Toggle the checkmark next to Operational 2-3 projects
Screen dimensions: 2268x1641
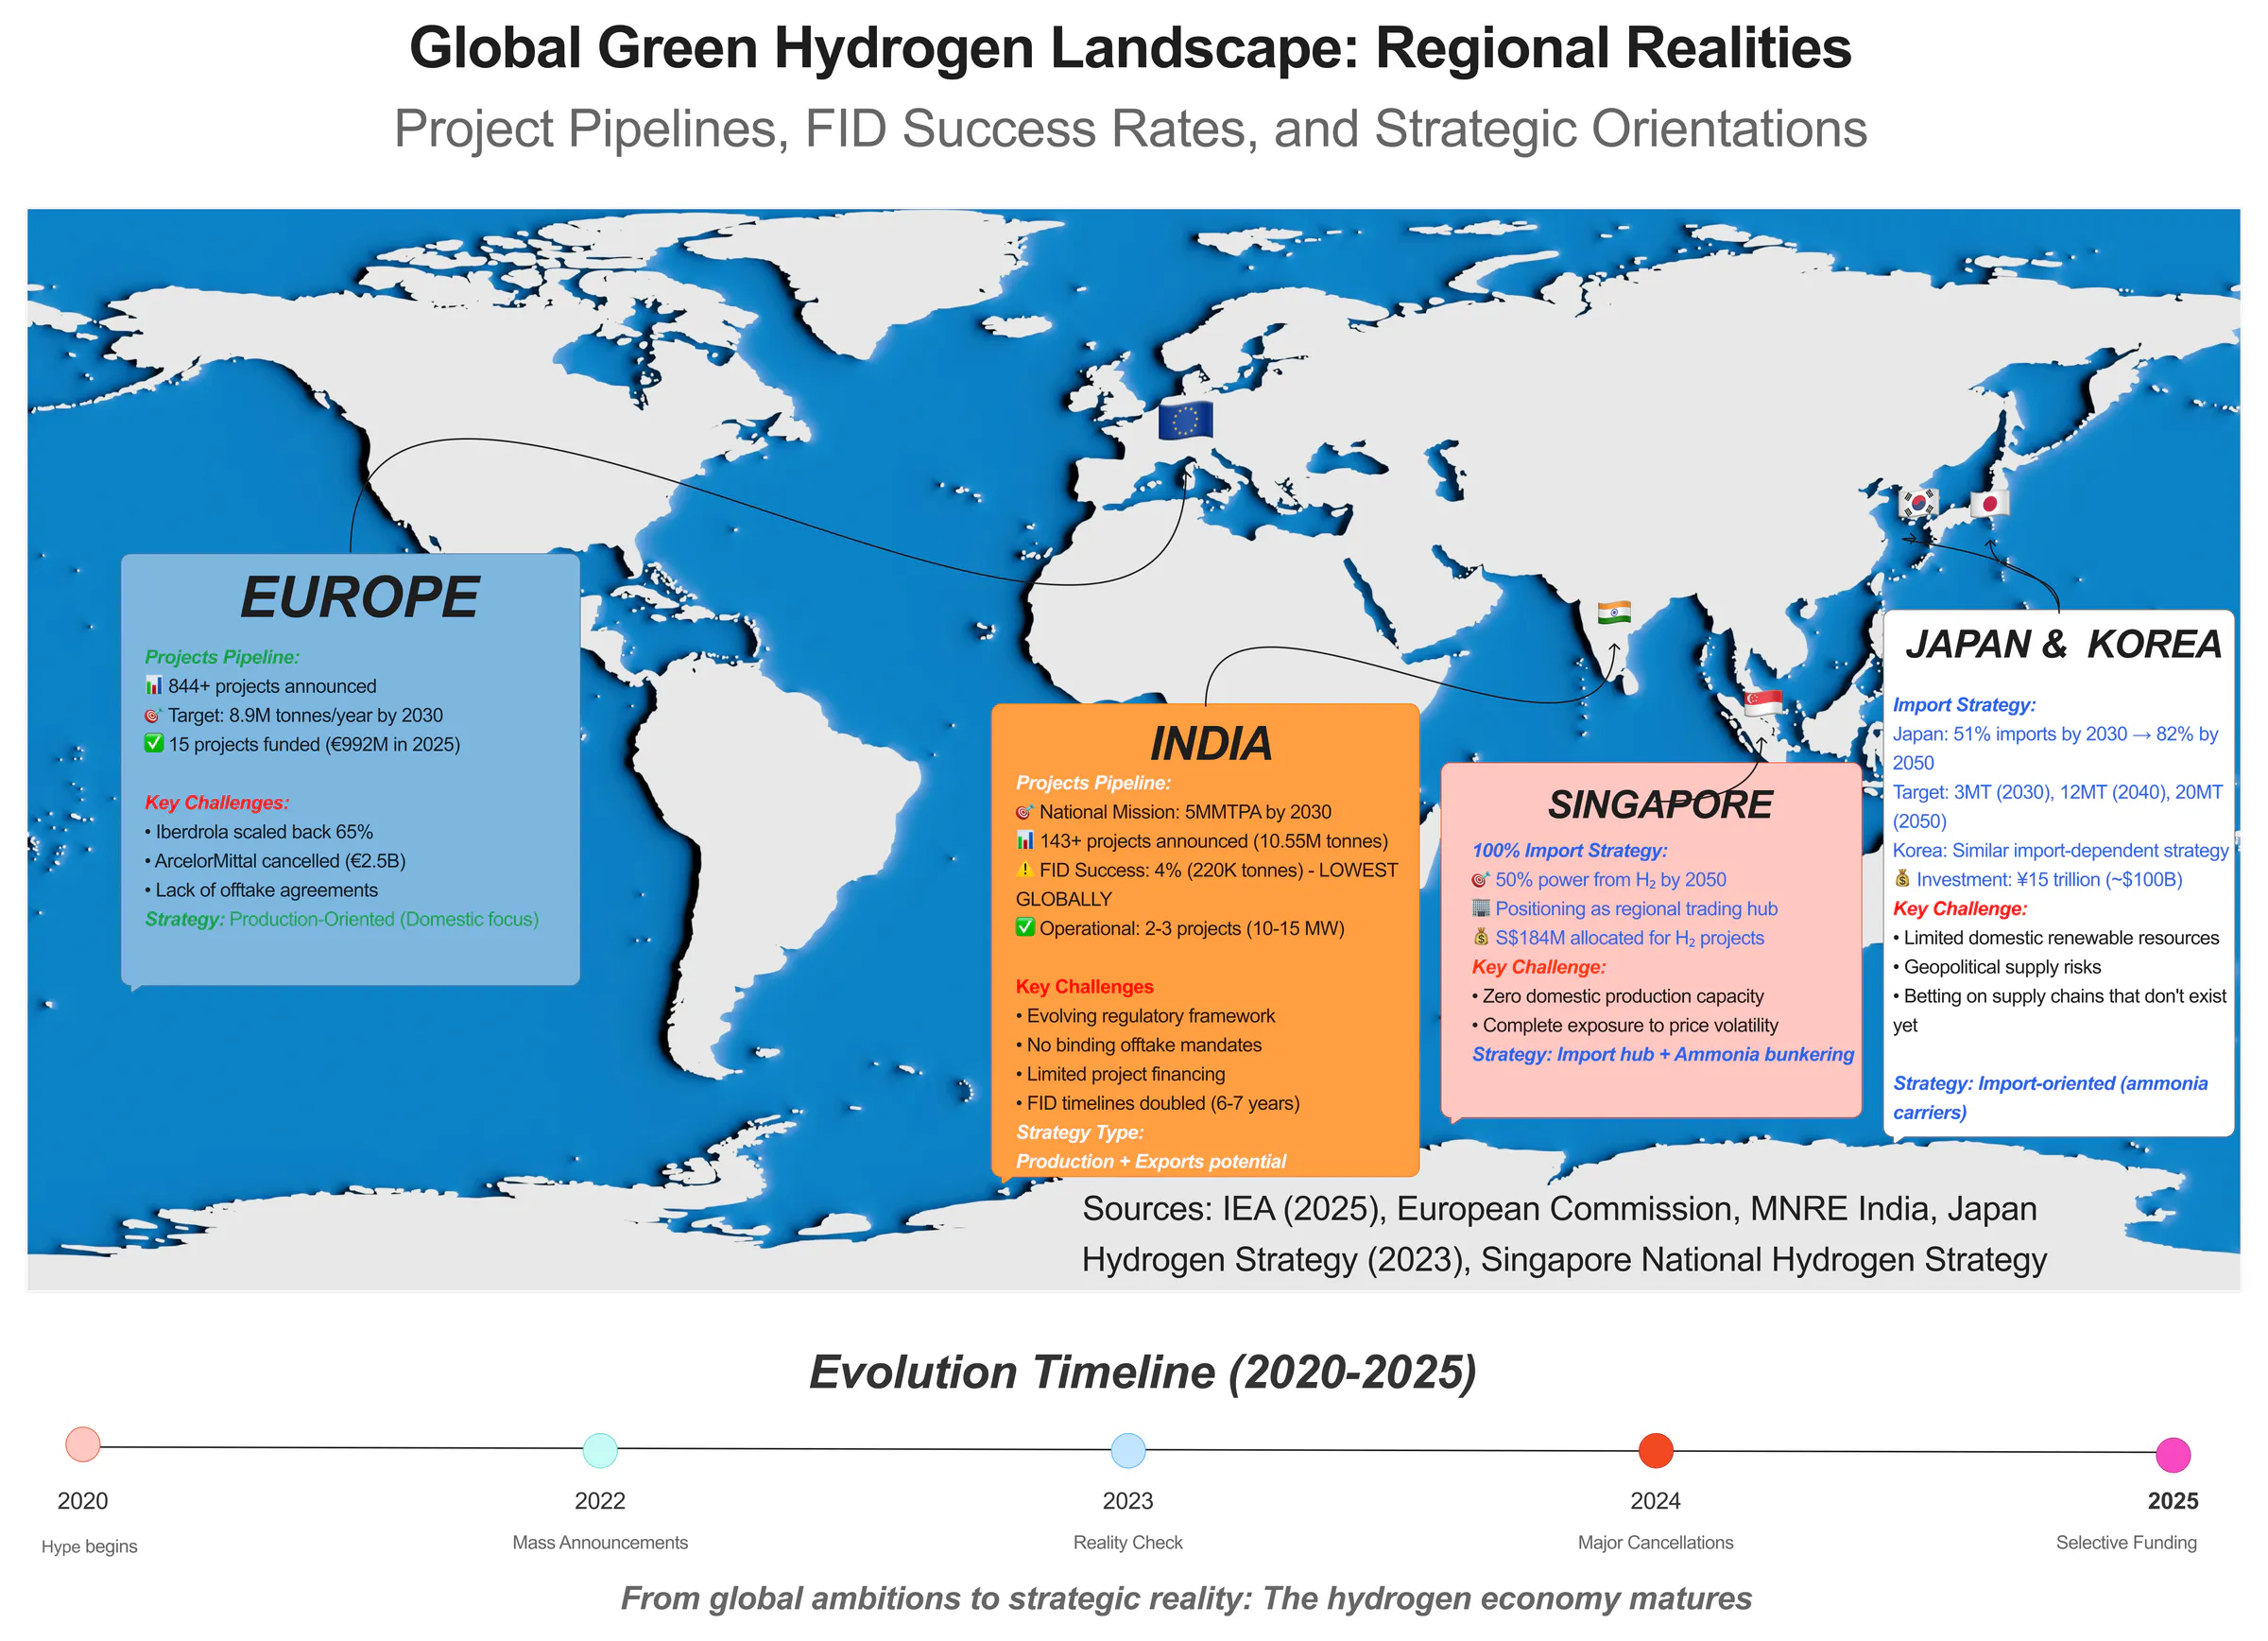(1026, 929)
